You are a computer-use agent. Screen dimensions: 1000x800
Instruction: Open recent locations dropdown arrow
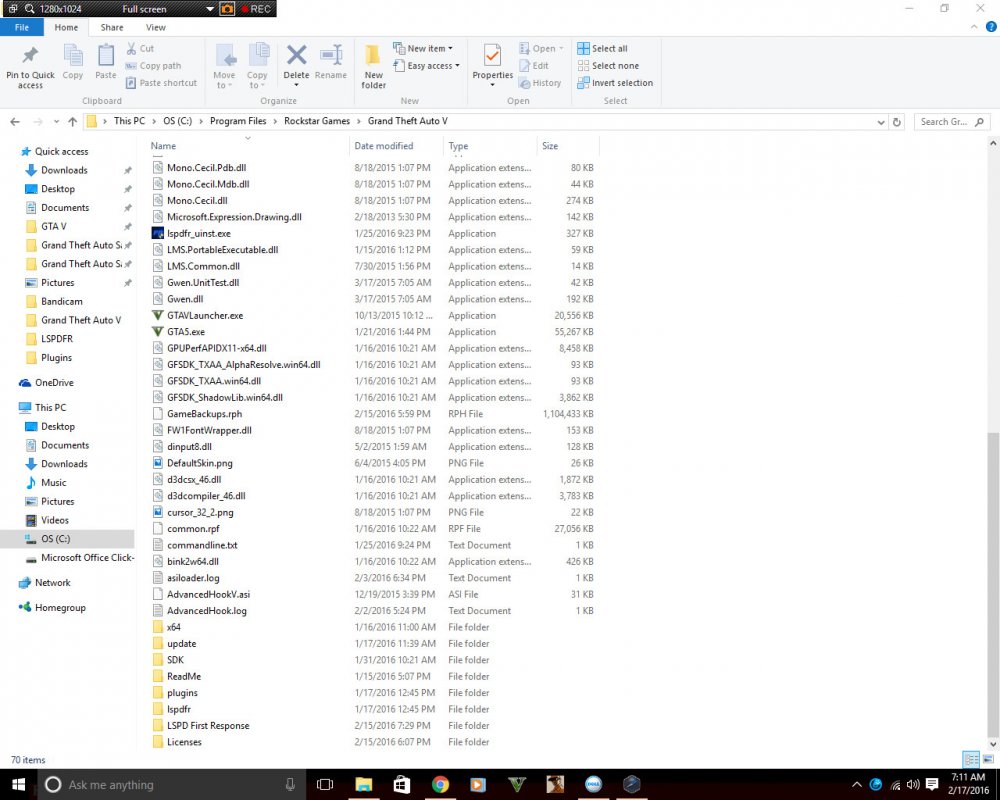coord(56,122)
